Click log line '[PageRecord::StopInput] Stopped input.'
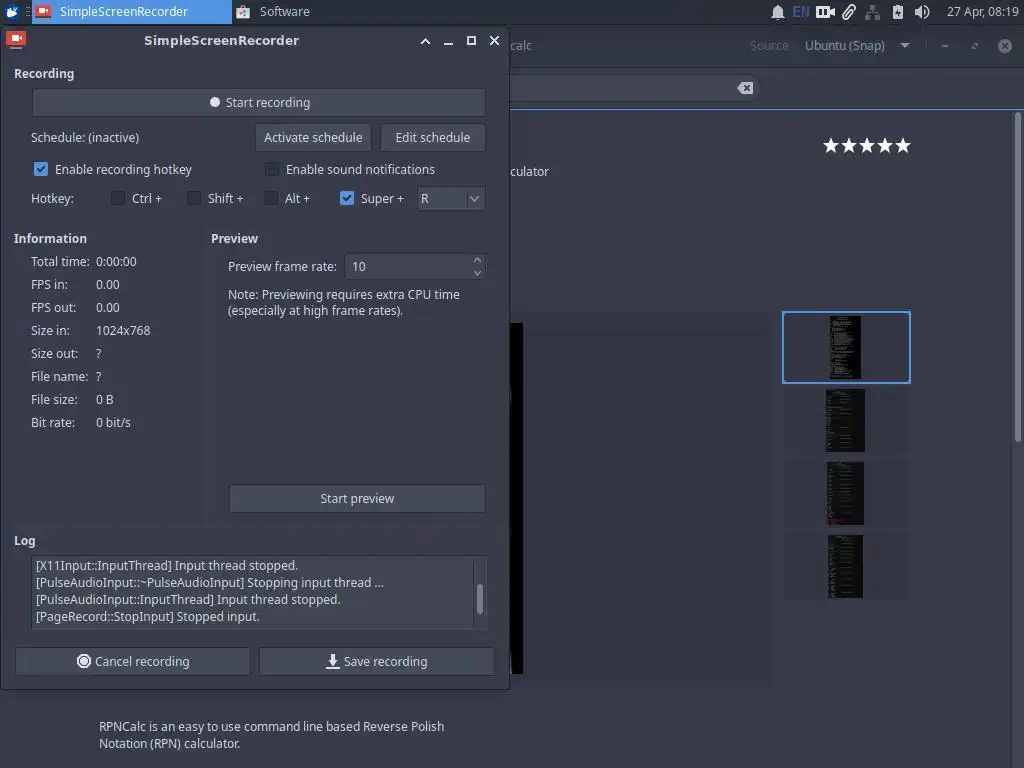This screenshot has width=1024, height=768. tap(148, 616)
